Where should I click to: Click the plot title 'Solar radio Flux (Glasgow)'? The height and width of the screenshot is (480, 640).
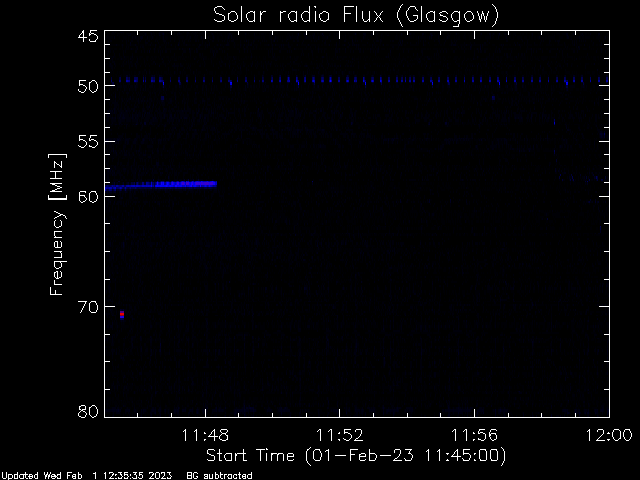356,15
